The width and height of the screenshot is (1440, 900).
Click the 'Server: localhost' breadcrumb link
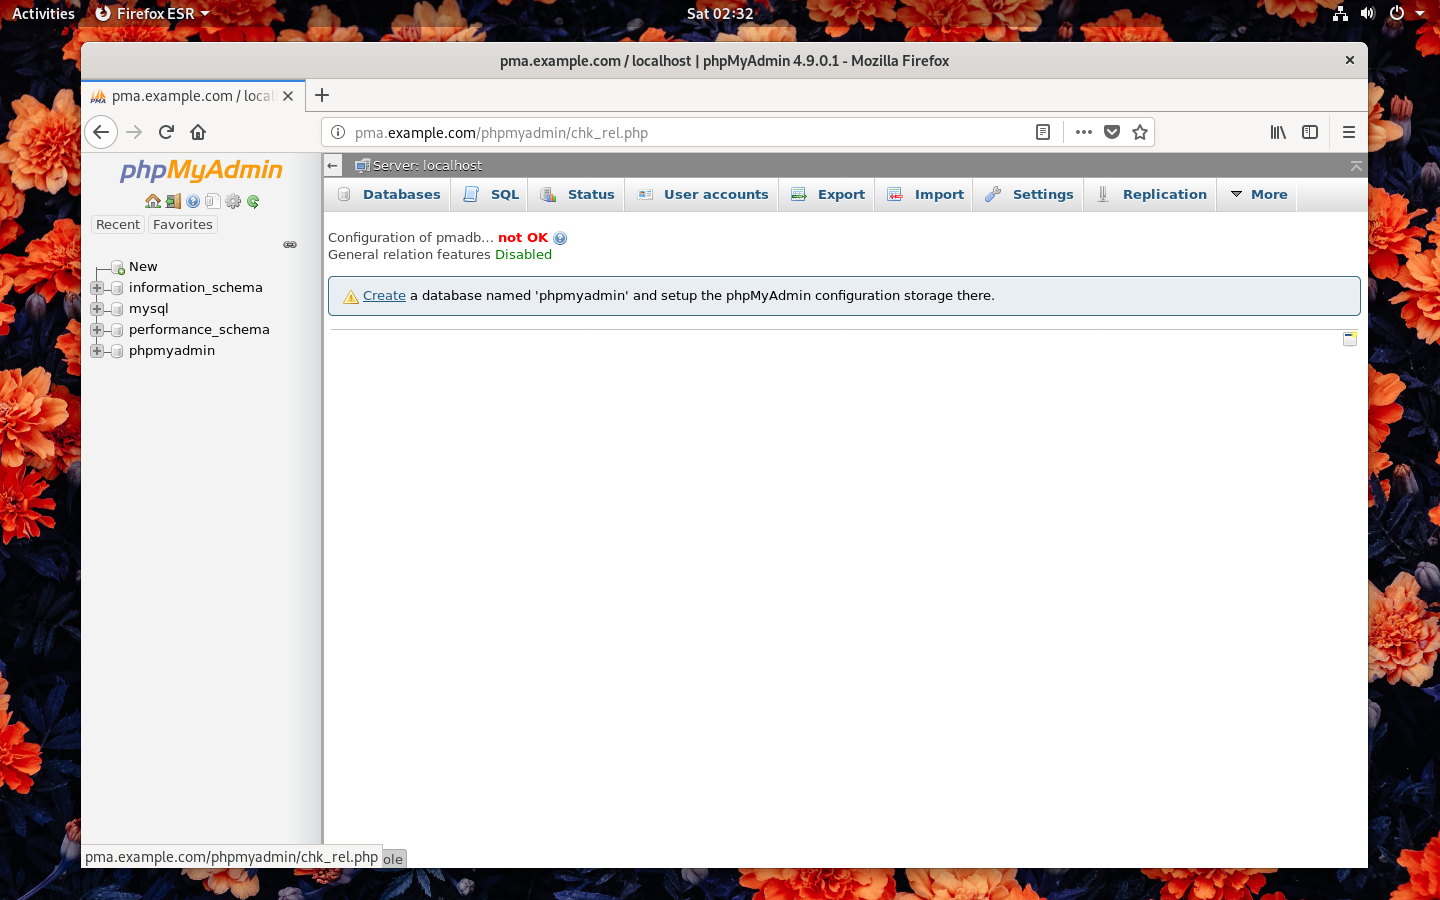pyautogui.click(x=427, y=166)
